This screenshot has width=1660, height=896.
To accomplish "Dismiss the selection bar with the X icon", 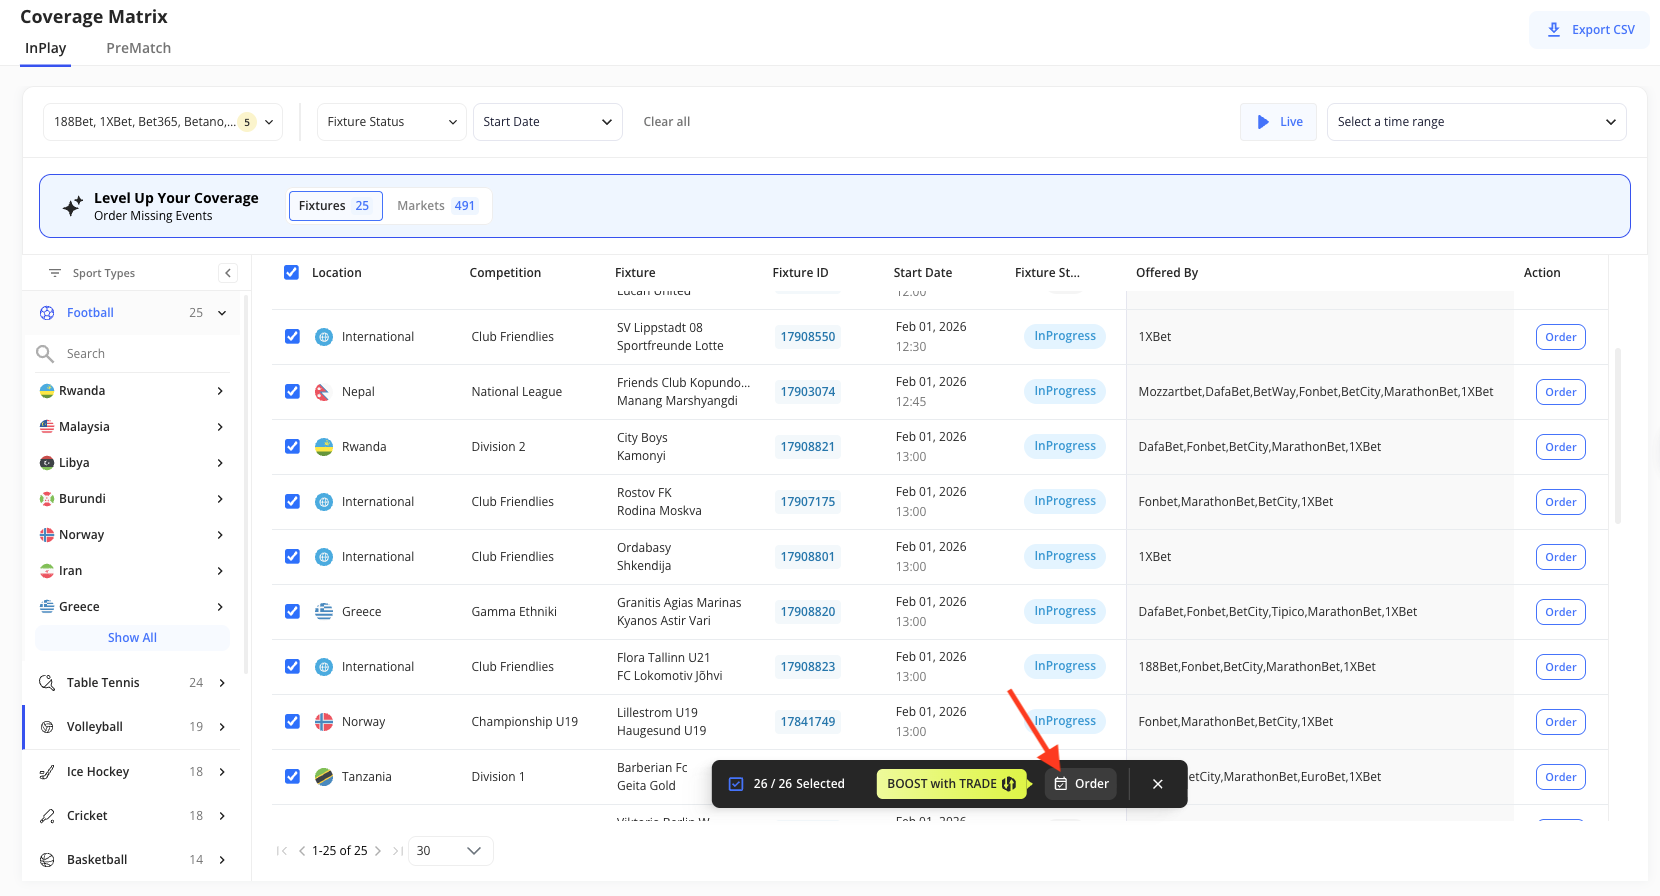I will point(1157,784).
